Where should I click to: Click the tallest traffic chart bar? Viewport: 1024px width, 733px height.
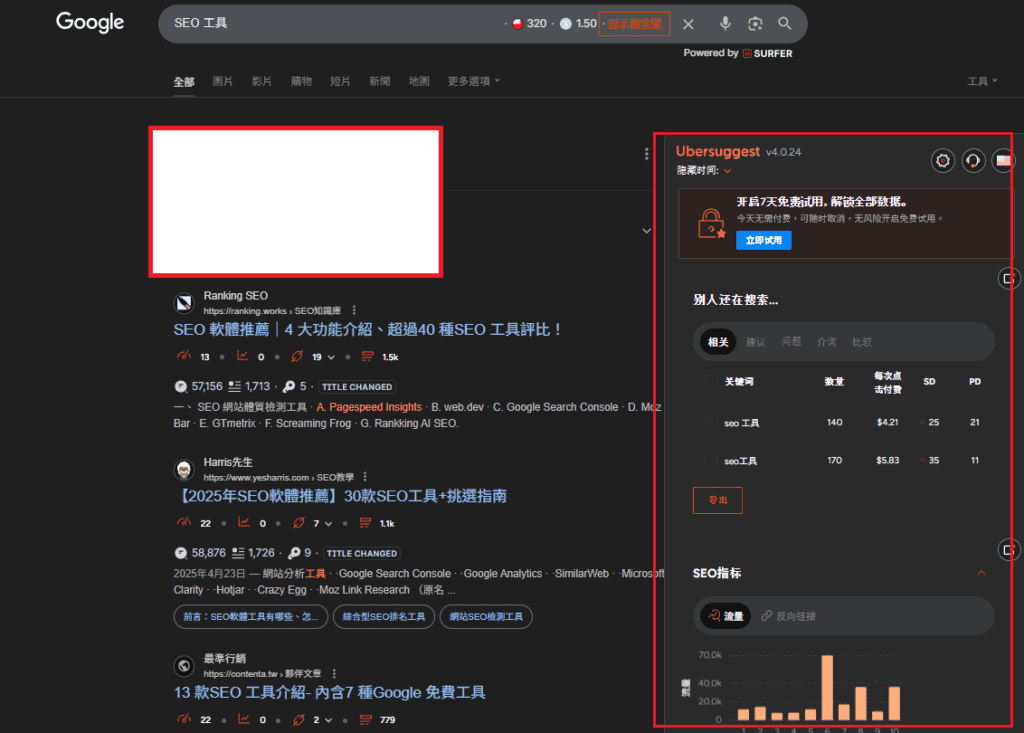click(x=827, y=687)
